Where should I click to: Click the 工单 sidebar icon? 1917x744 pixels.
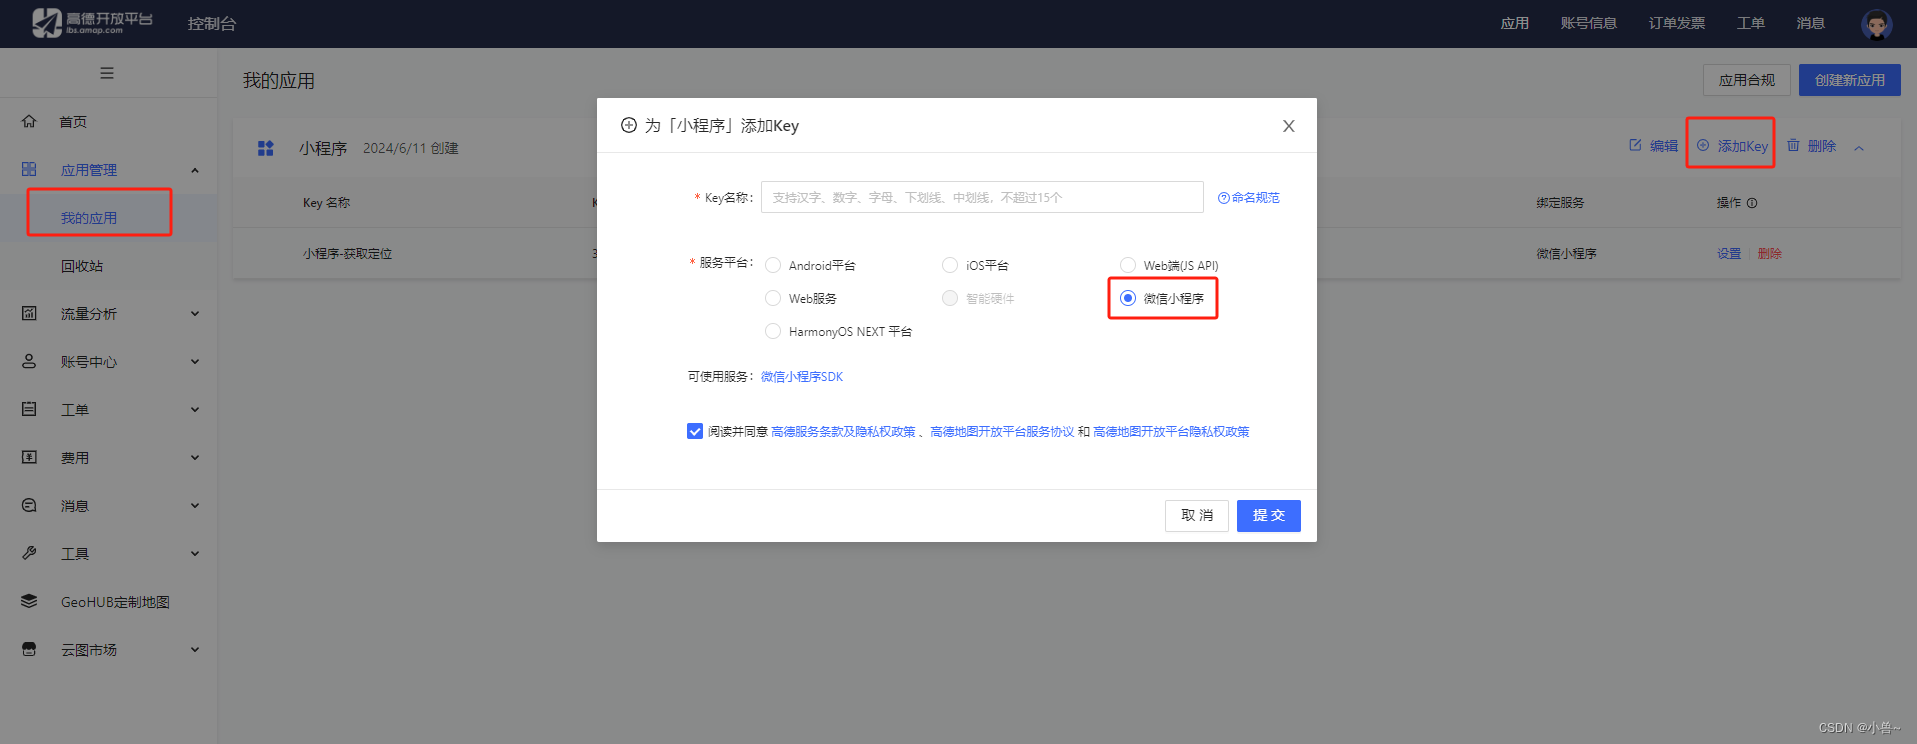coord(29,409)
